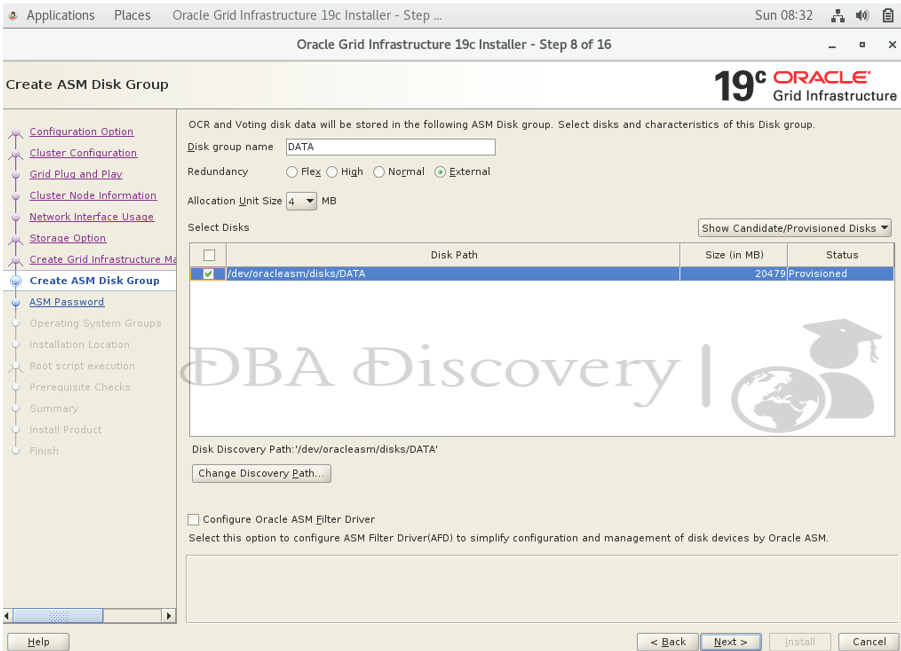Select Flex redundancy radio button
901x651 pixels.
(292, 172)
